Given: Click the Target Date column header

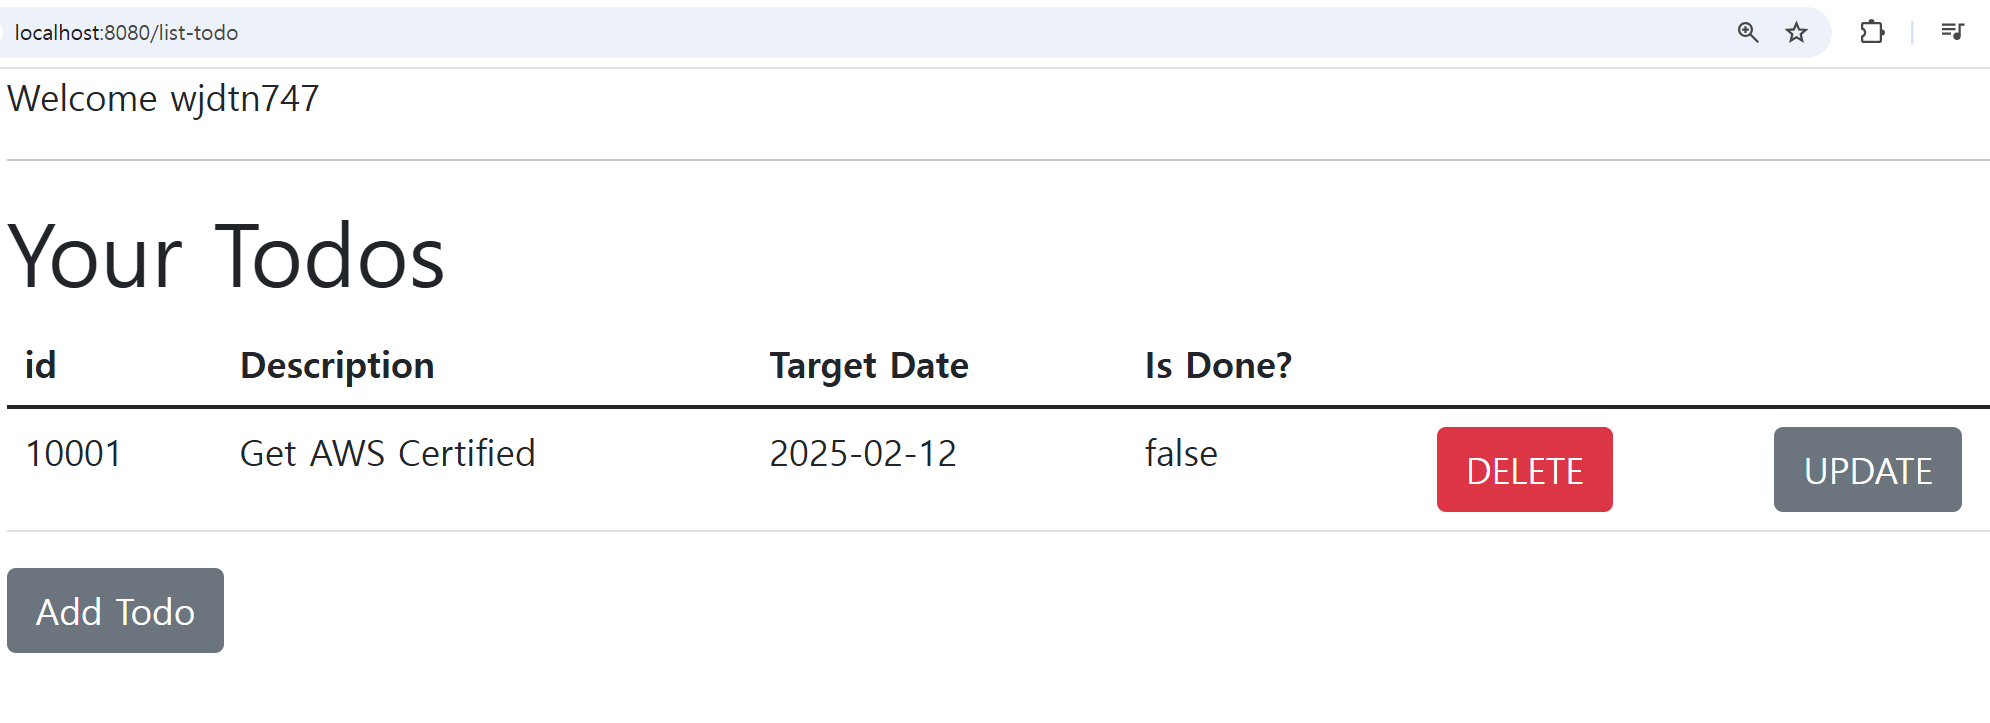Looking at the screenshot, I should [868, 365].
